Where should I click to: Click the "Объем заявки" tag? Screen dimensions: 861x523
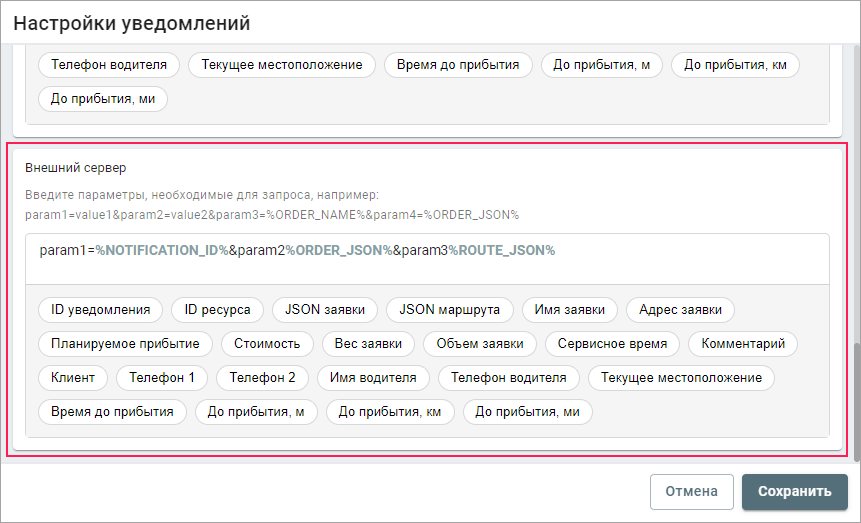(479, 344)
